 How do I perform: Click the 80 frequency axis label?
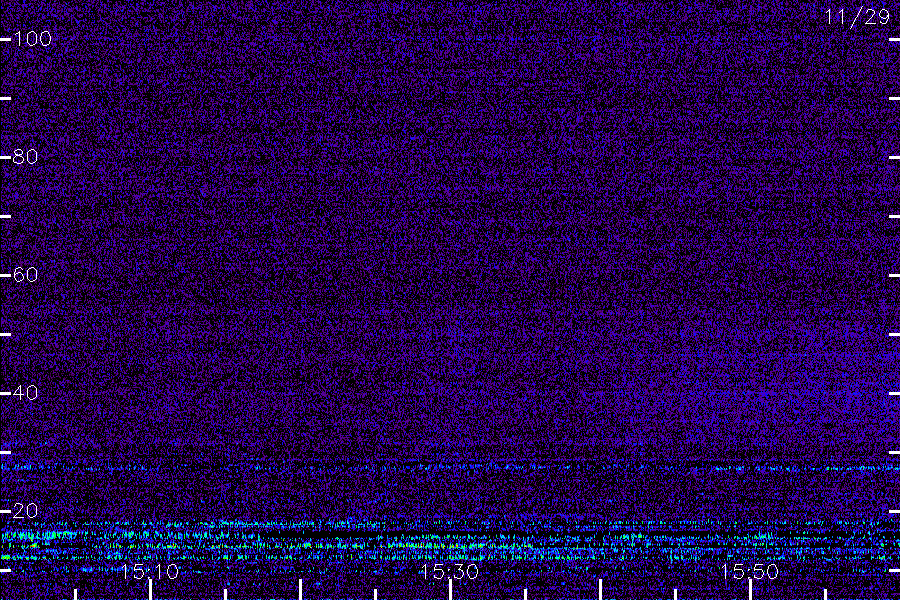point(25,157)
